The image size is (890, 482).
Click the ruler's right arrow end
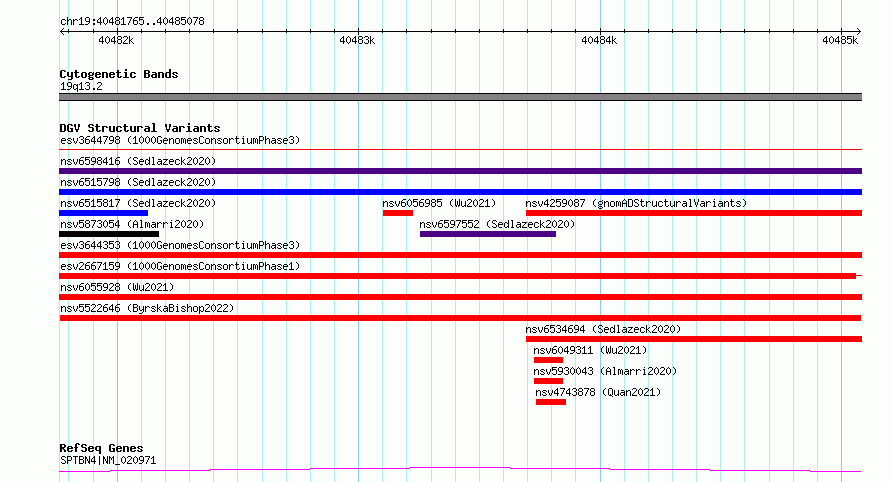click(859, 31)
